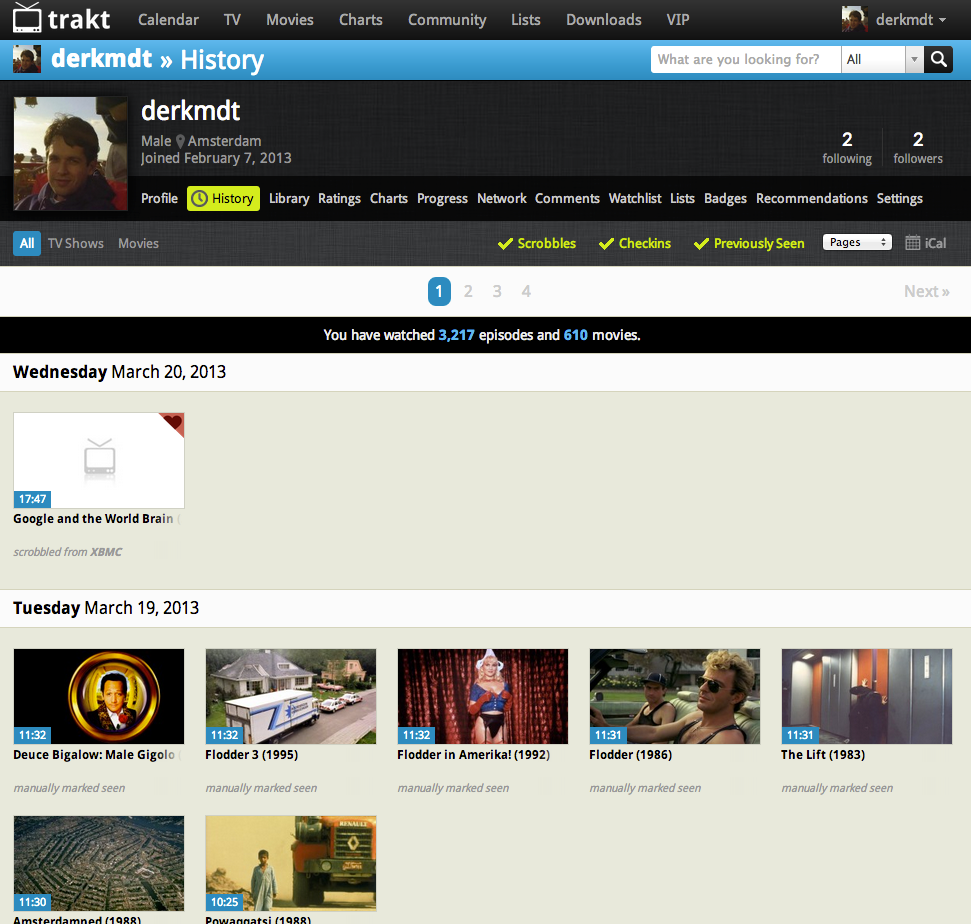Go to history page 4
Screen dimensions: 971x924
pos(526,291)
